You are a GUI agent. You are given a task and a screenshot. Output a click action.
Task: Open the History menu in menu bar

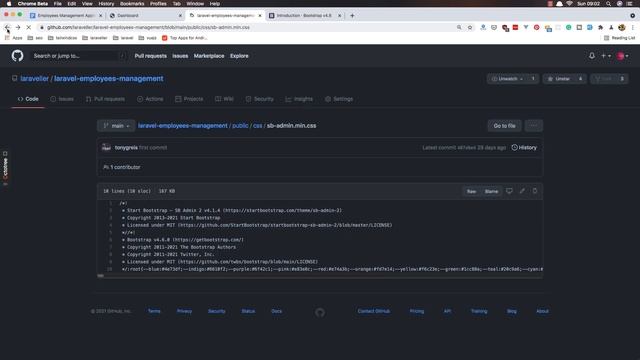click(x=106, y=4)
